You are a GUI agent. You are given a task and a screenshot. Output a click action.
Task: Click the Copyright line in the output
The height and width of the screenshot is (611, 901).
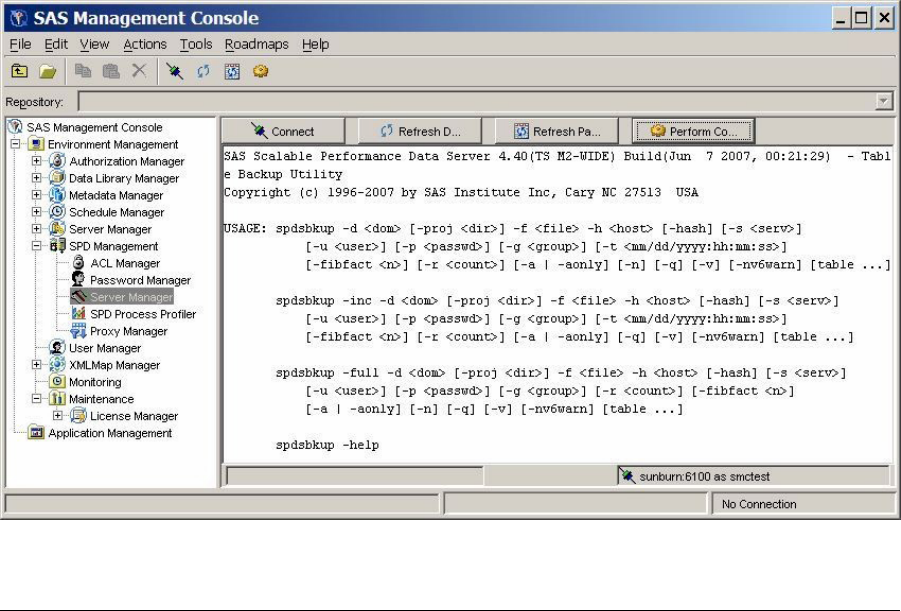point(461,192)
